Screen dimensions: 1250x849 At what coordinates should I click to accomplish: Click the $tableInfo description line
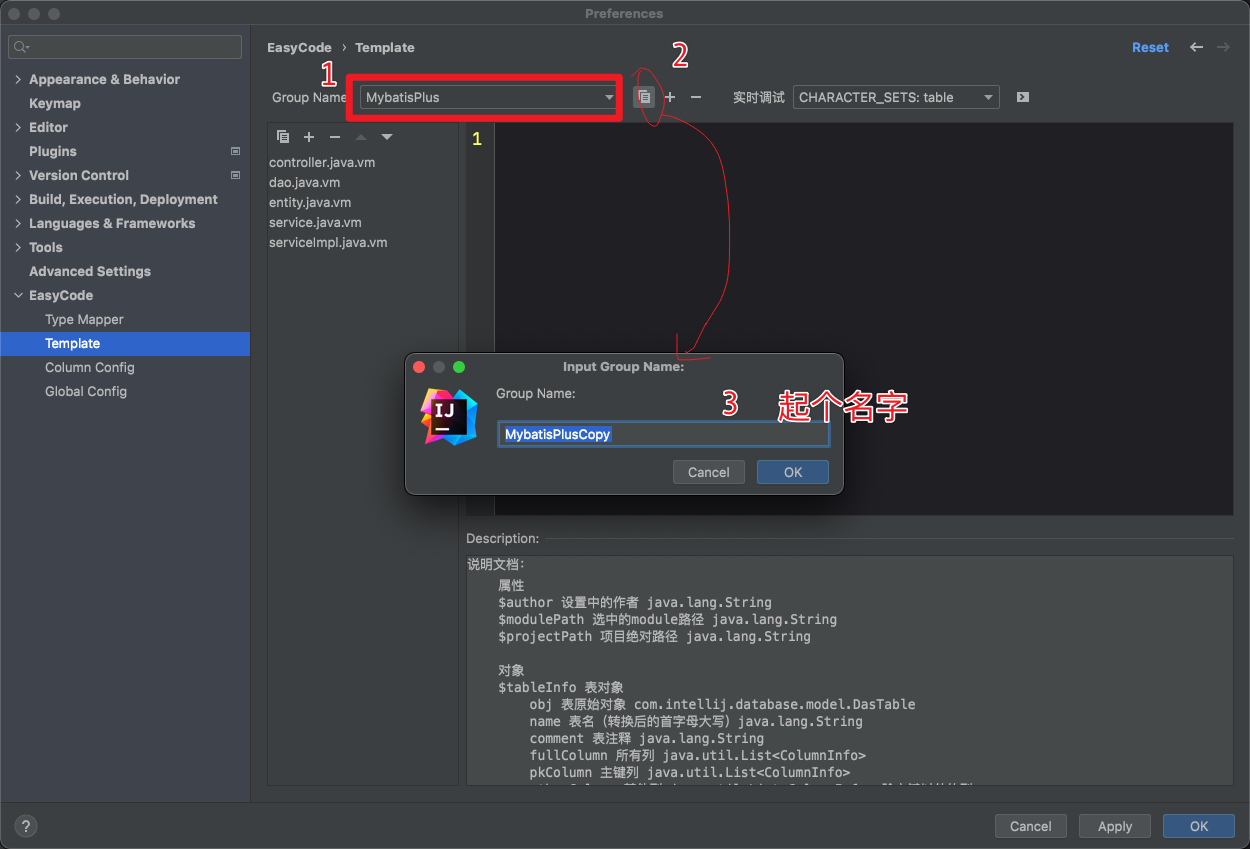pyautogui.click(x=561, y=687)
